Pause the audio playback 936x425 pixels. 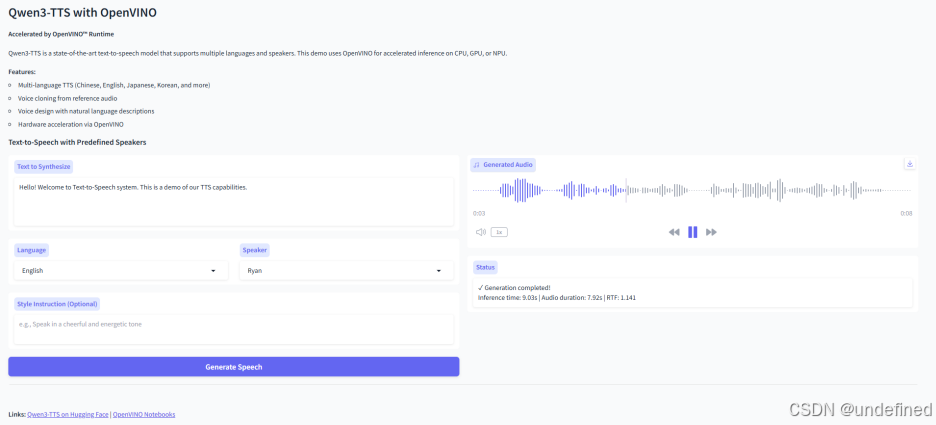click(x=692, y=232)
